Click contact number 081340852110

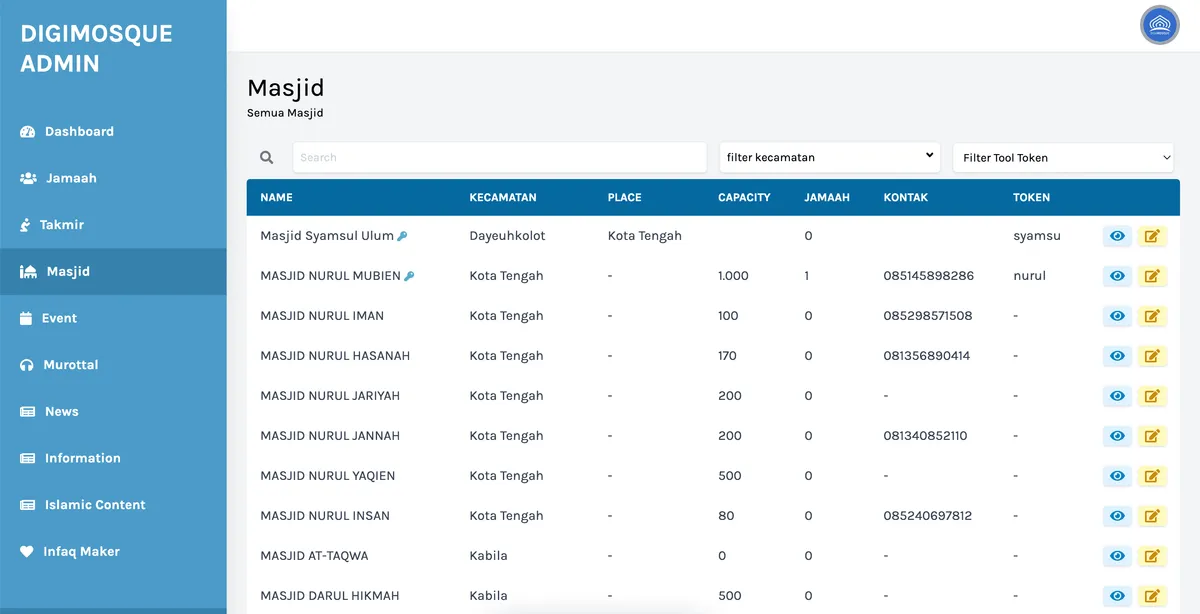pos(926,436)
